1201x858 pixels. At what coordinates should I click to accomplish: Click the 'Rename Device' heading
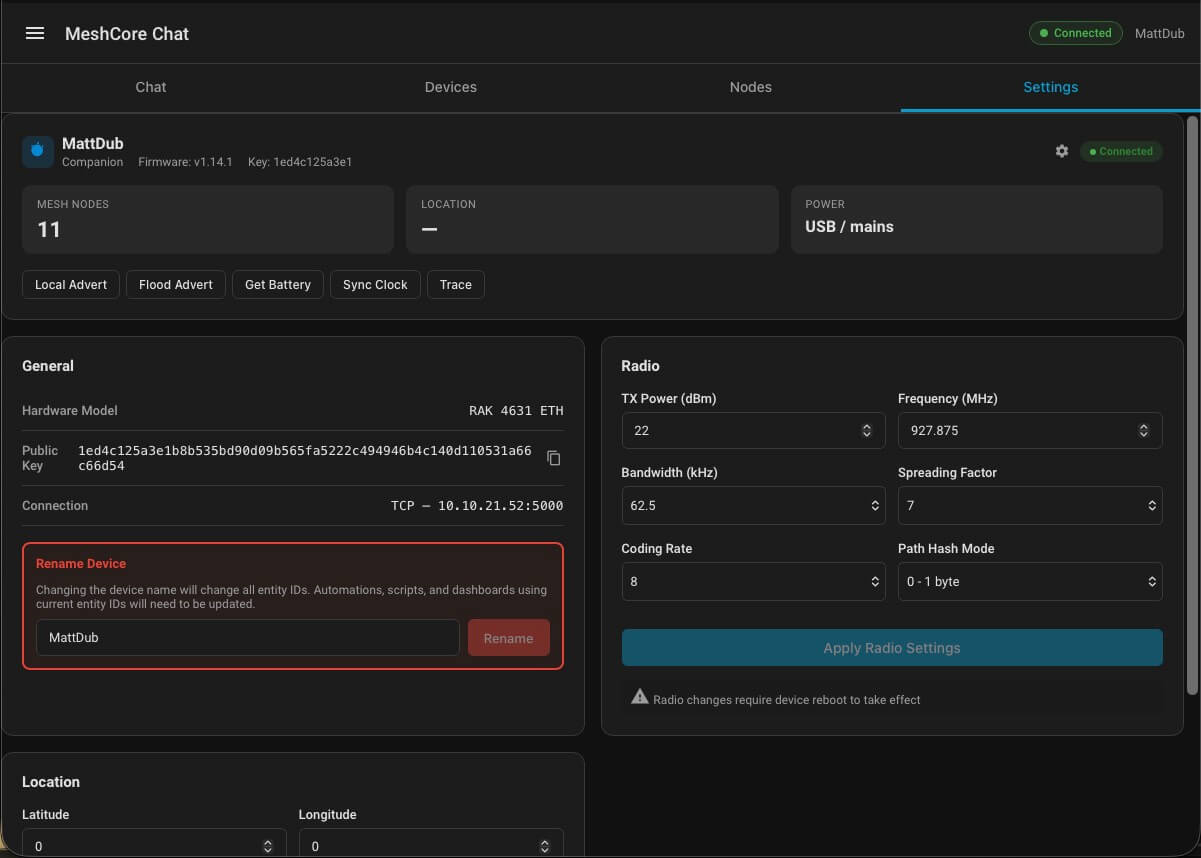click(x=81, y=564)
